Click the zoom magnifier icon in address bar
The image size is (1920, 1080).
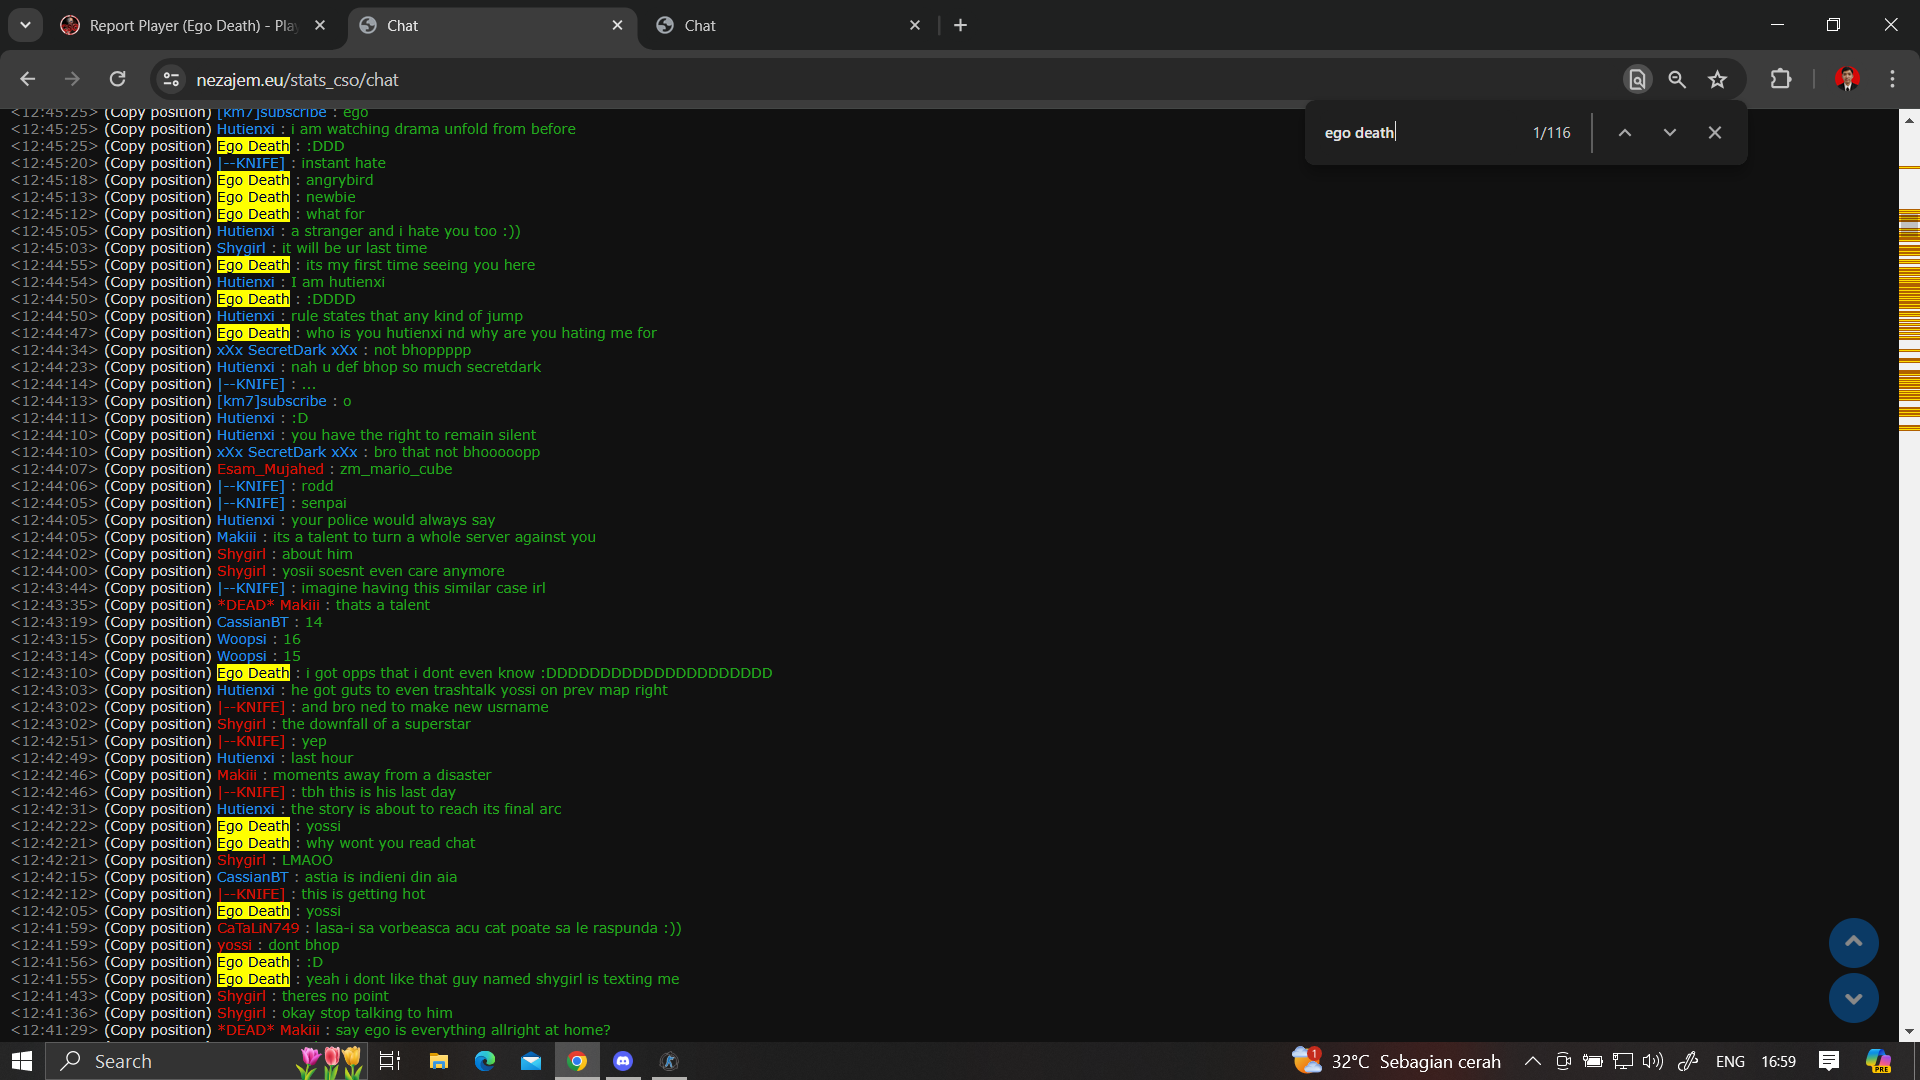pyautogui.click(x=1677, y=80)
